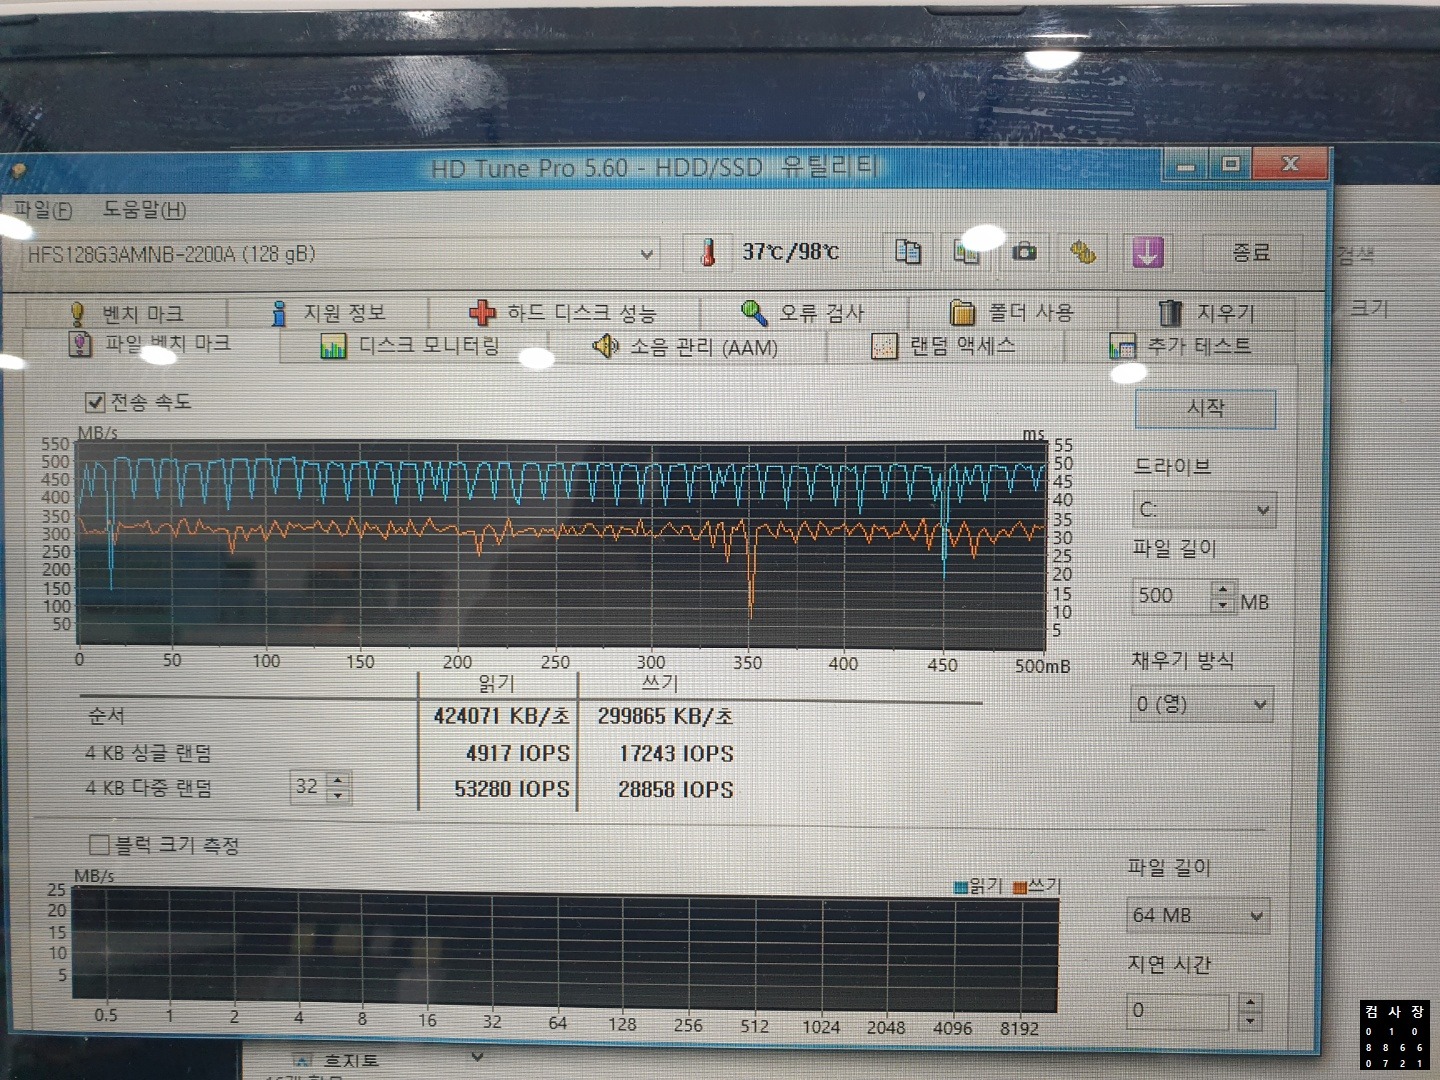Toggle the 전송 속도 checkbox

(95, 402)
